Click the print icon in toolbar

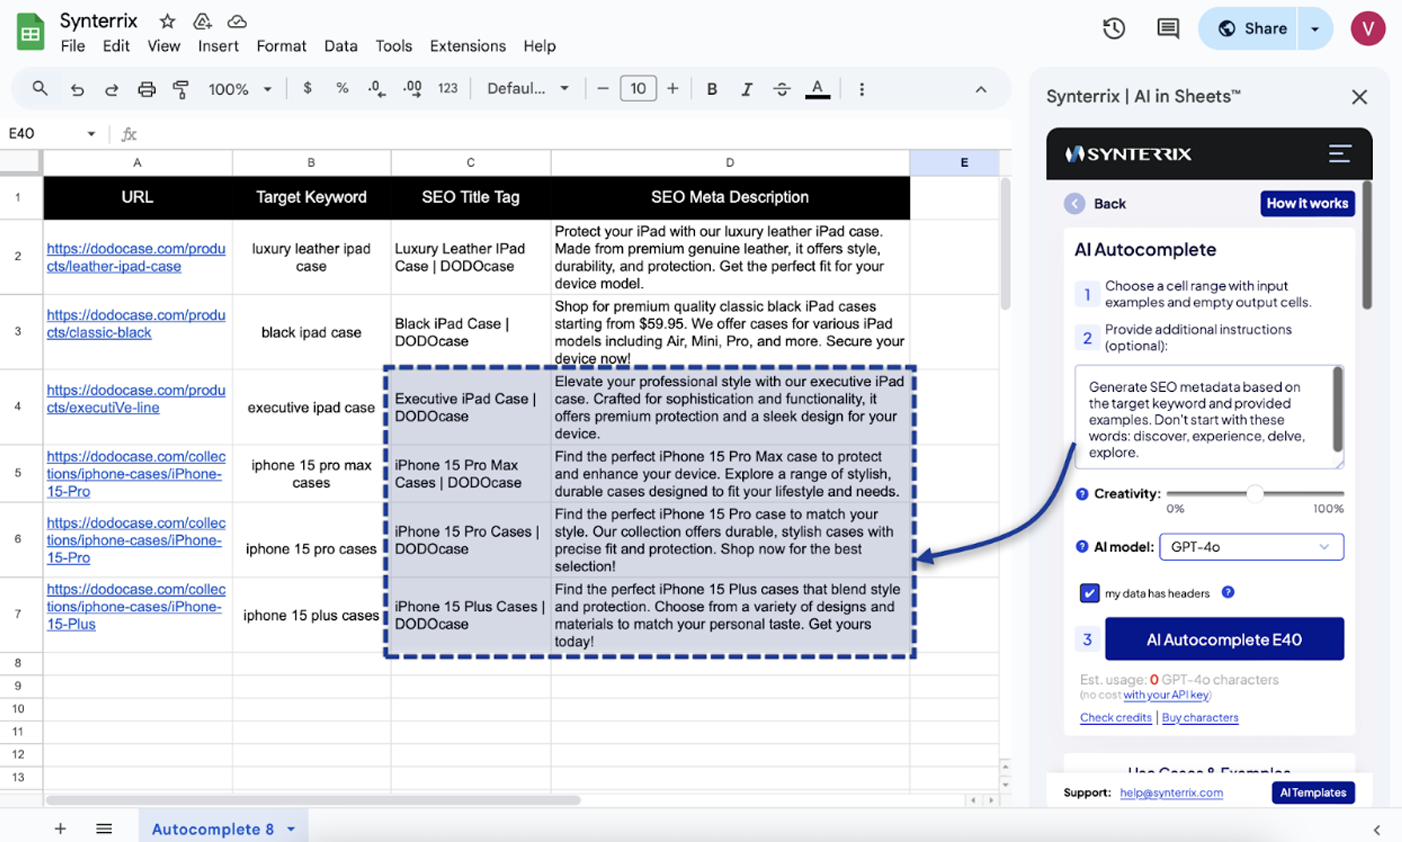pyautogui.click(x=146, y=89)
